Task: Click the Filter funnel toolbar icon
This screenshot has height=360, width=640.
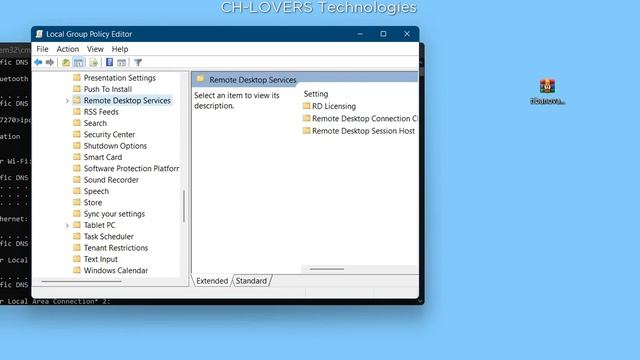Action: (x=138, y=62)
